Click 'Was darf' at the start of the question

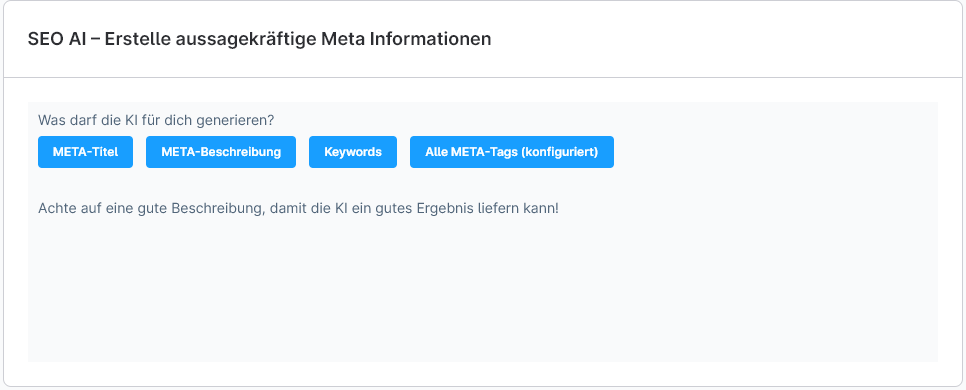[65, 120]
